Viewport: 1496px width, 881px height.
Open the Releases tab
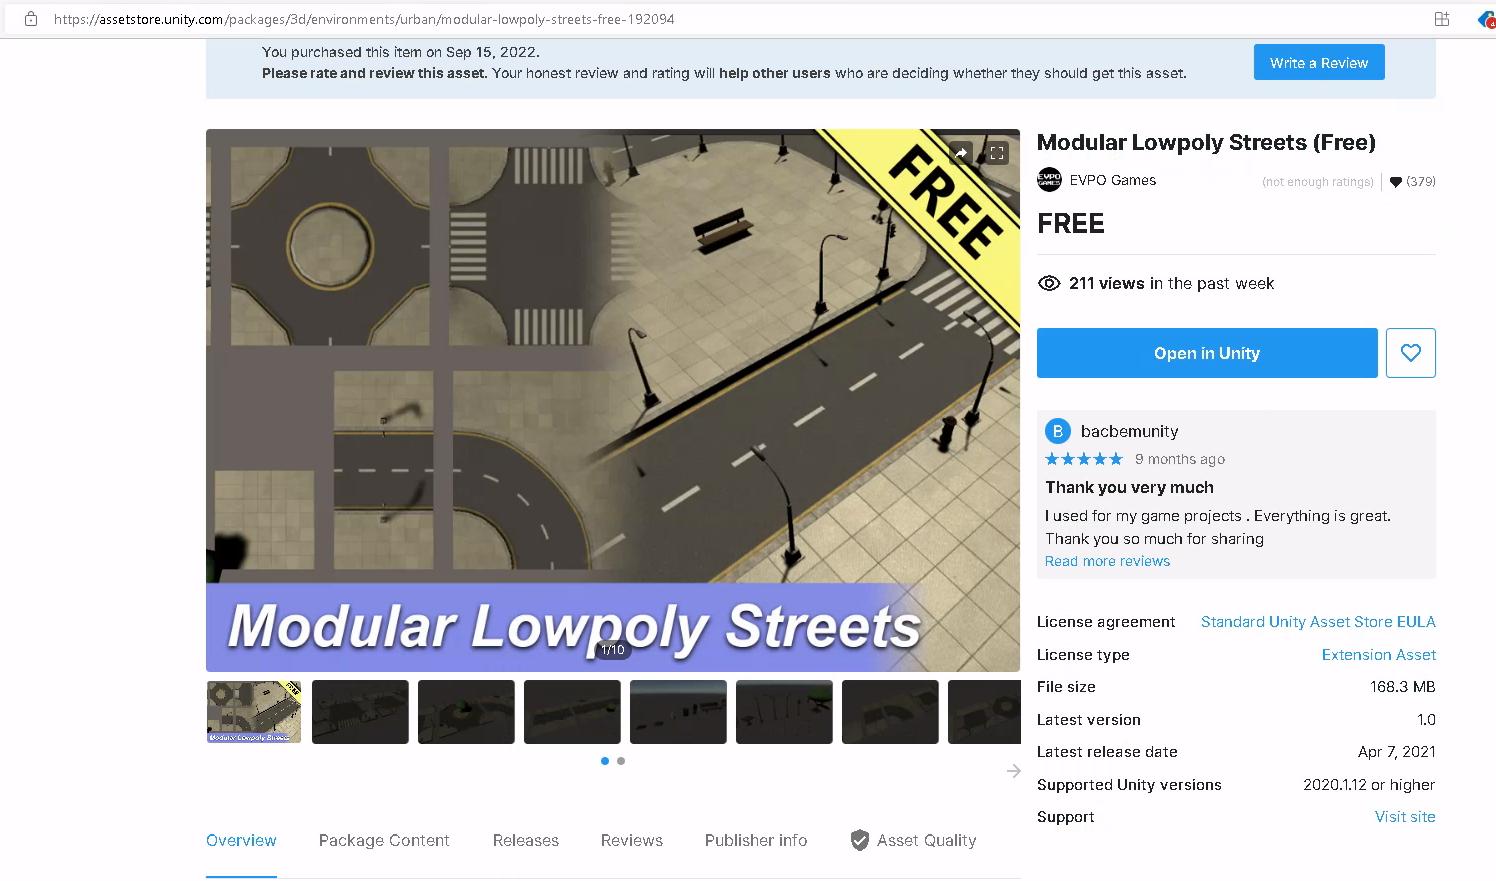[x=525, y=840]
